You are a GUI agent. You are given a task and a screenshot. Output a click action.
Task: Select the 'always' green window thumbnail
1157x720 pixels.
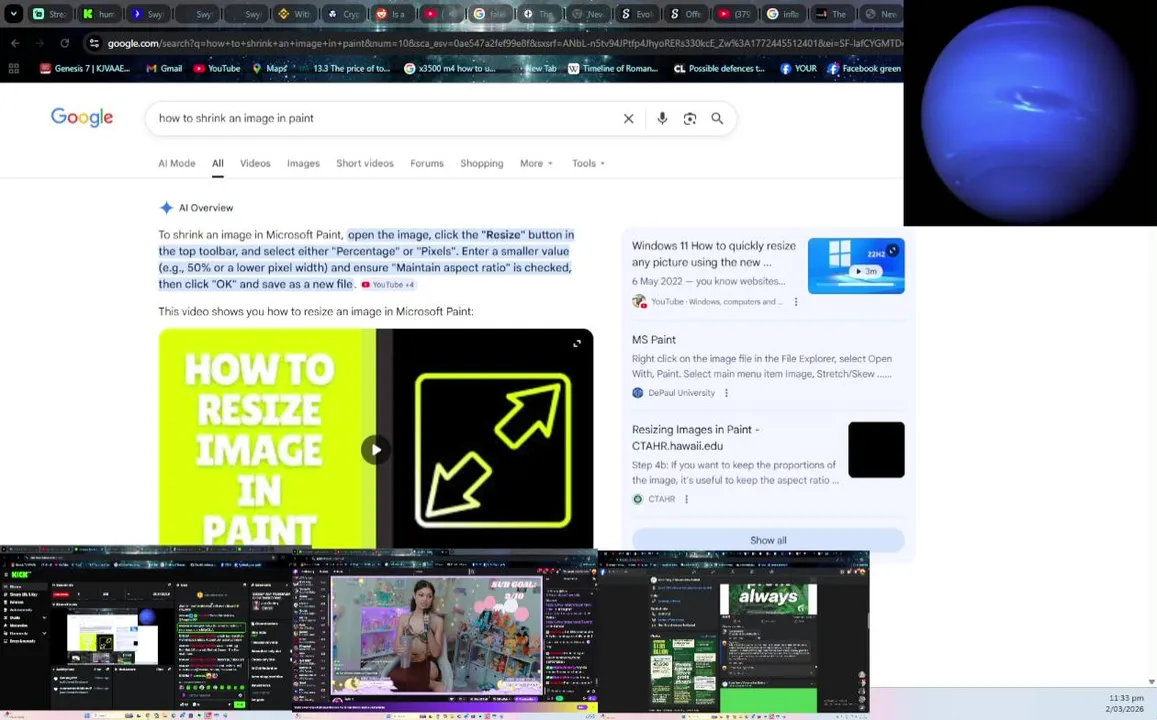click(x=733, y=633)
